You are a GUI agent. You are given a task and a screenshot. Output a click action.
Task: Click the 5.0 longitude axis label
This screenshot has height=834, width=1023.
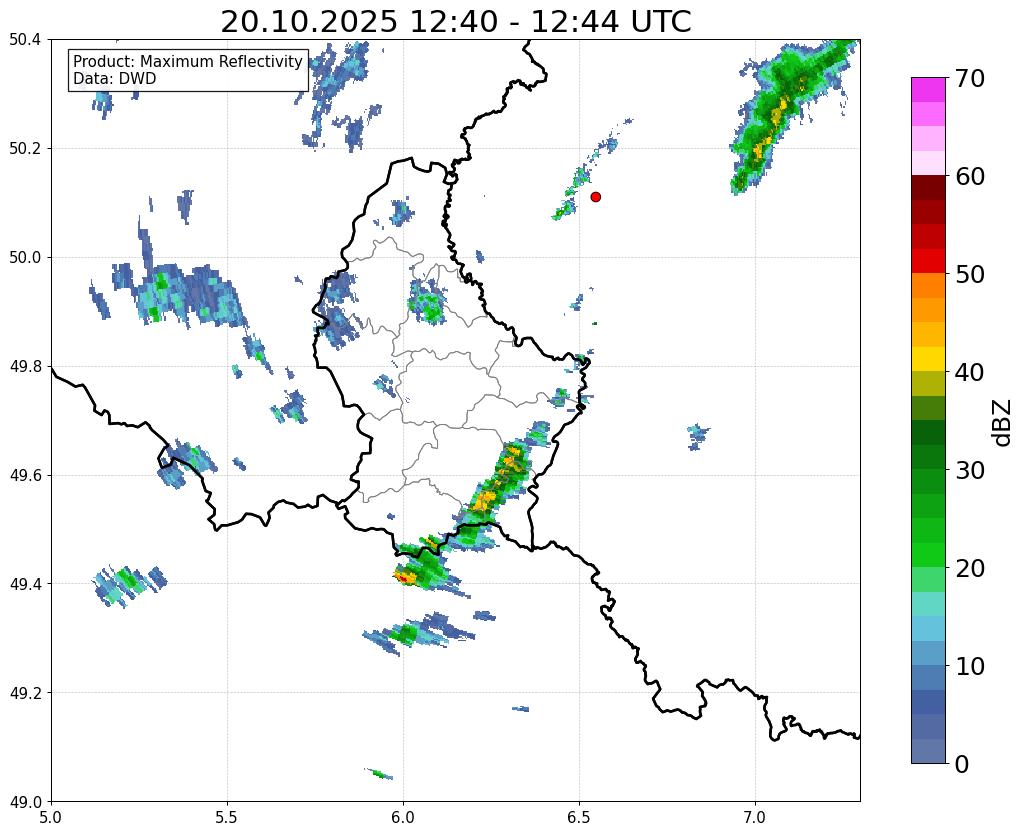(51, 818)
